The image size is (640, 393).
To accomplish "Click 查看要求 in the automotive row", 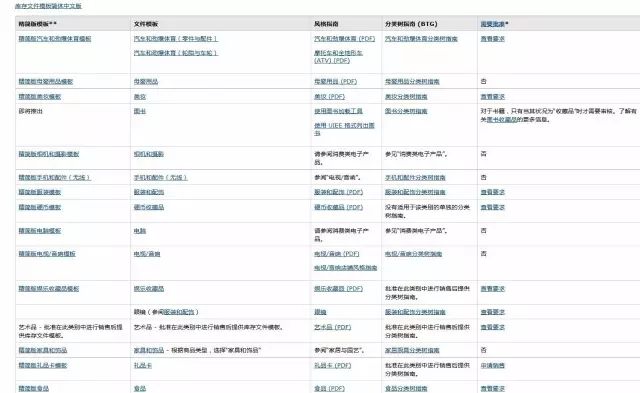I will 493,39.
